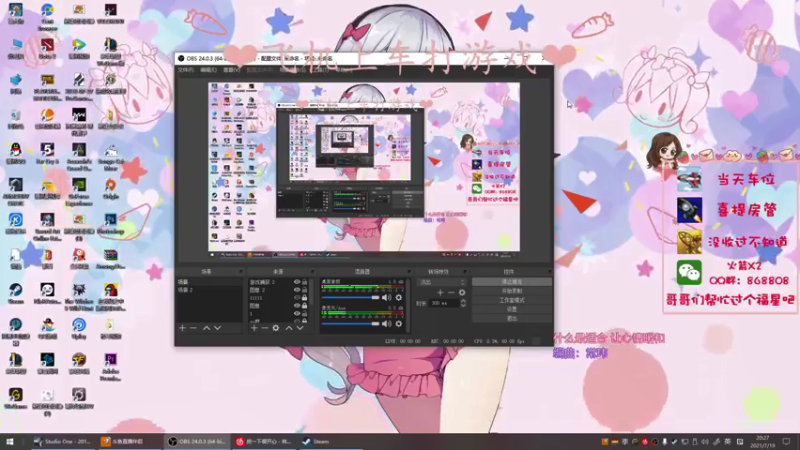Screen dimensions: 800x450
Task: Adjust the 麦克风/Aux volume slider
Action: pyautogui.click(x=351, y=323)
